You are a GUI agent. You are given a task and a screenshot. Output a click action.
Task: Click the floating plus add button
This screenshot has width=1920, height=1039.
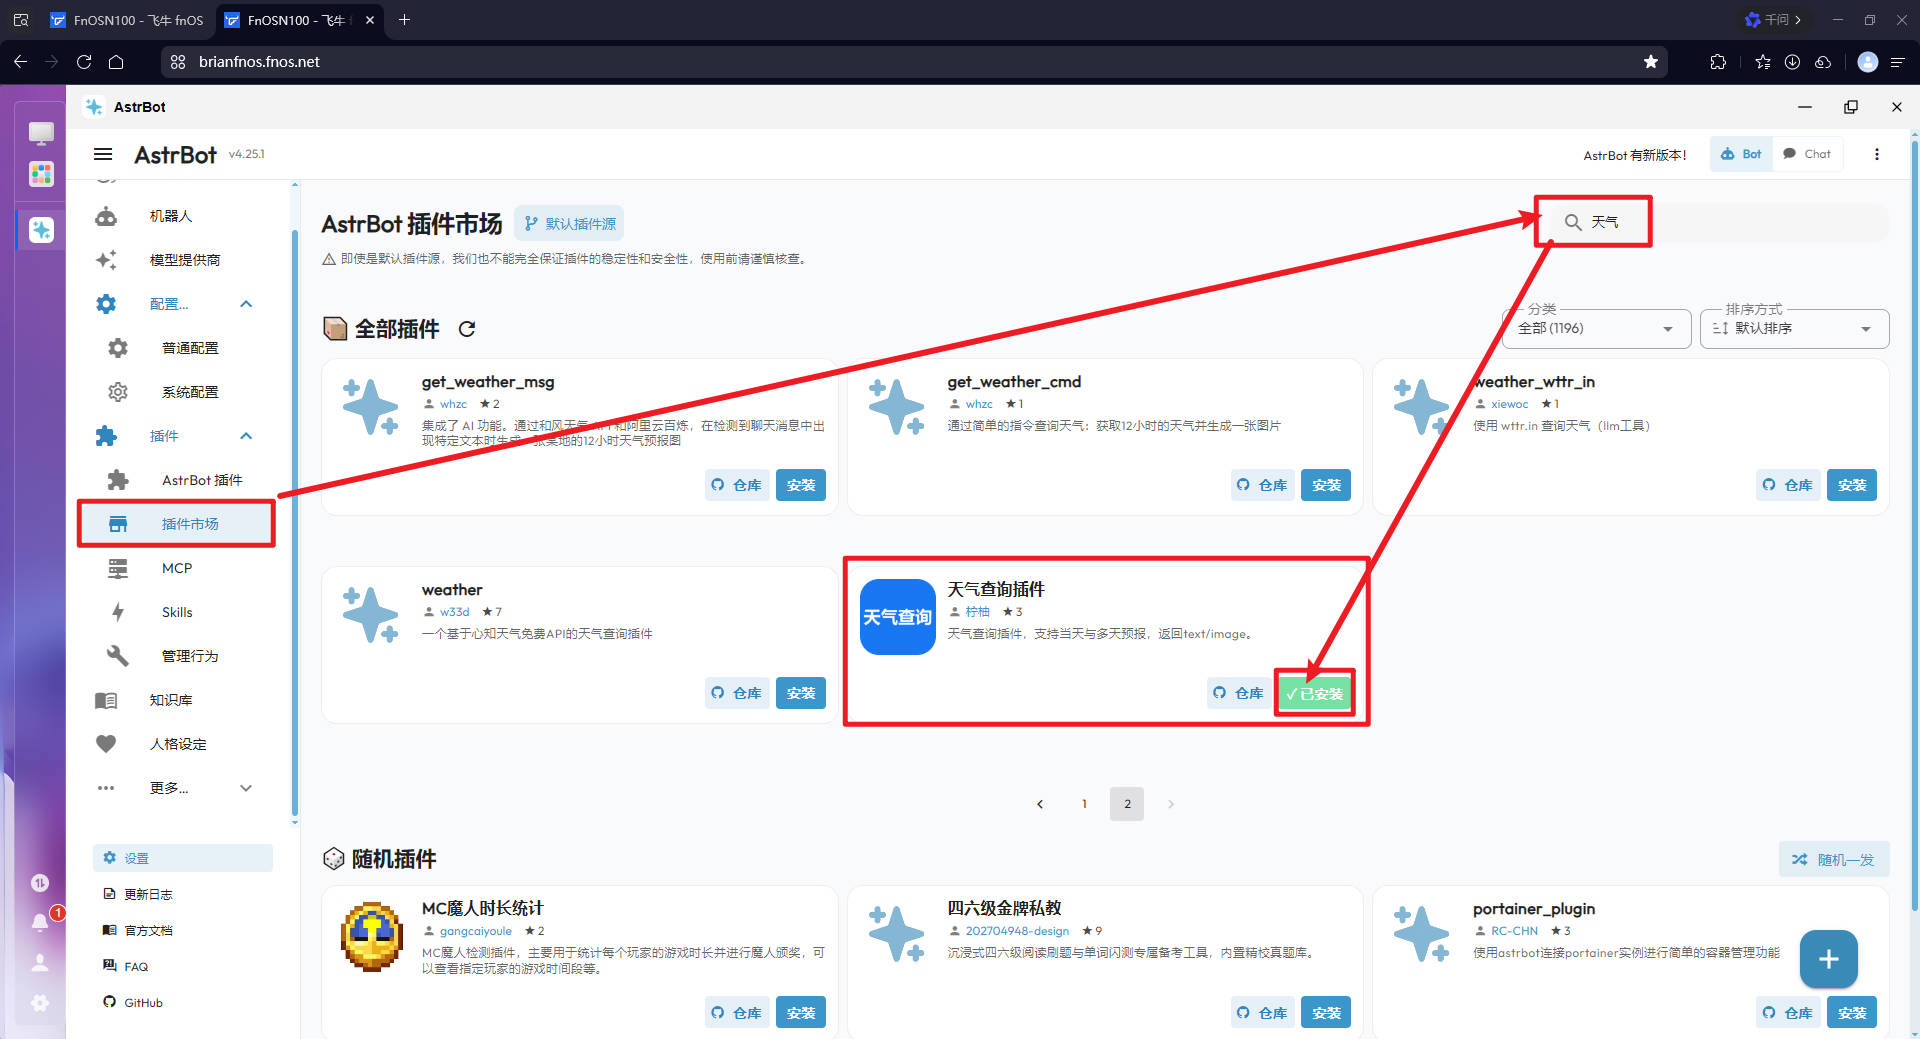(x=1829, y=959)
